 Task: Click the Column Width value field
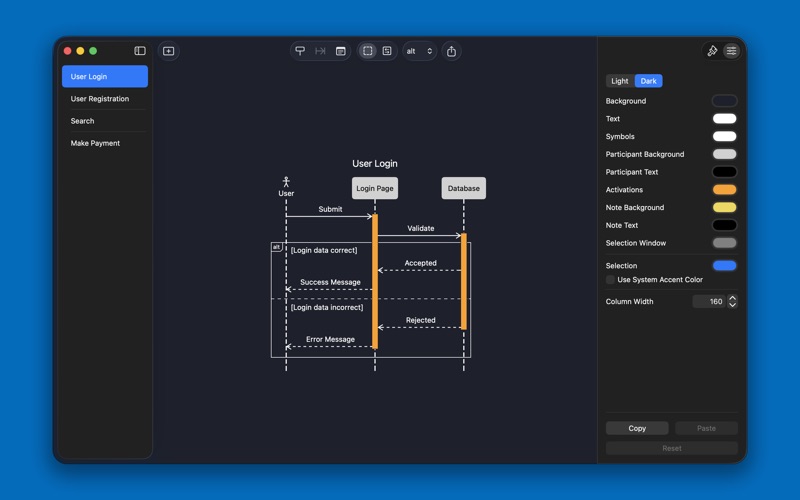click(709, 302)
